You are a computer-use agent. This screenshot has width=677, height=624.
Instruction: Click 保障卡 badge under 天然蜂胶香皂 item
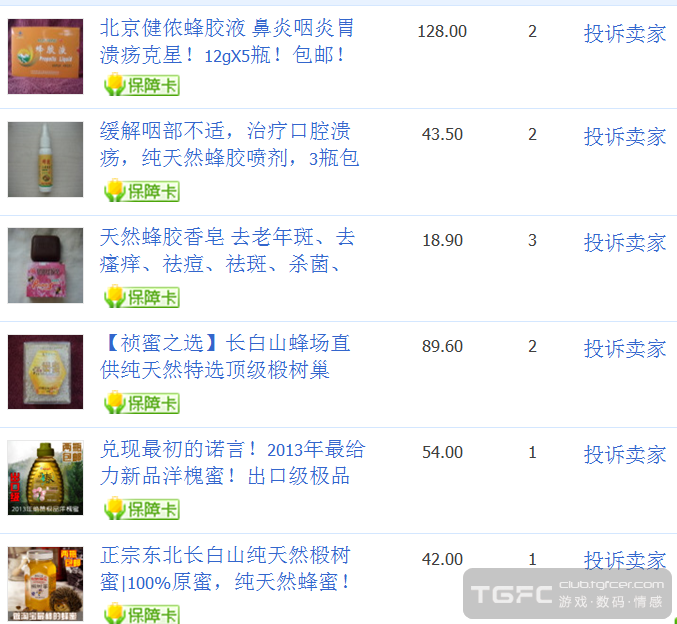click(x=142, y=297)
